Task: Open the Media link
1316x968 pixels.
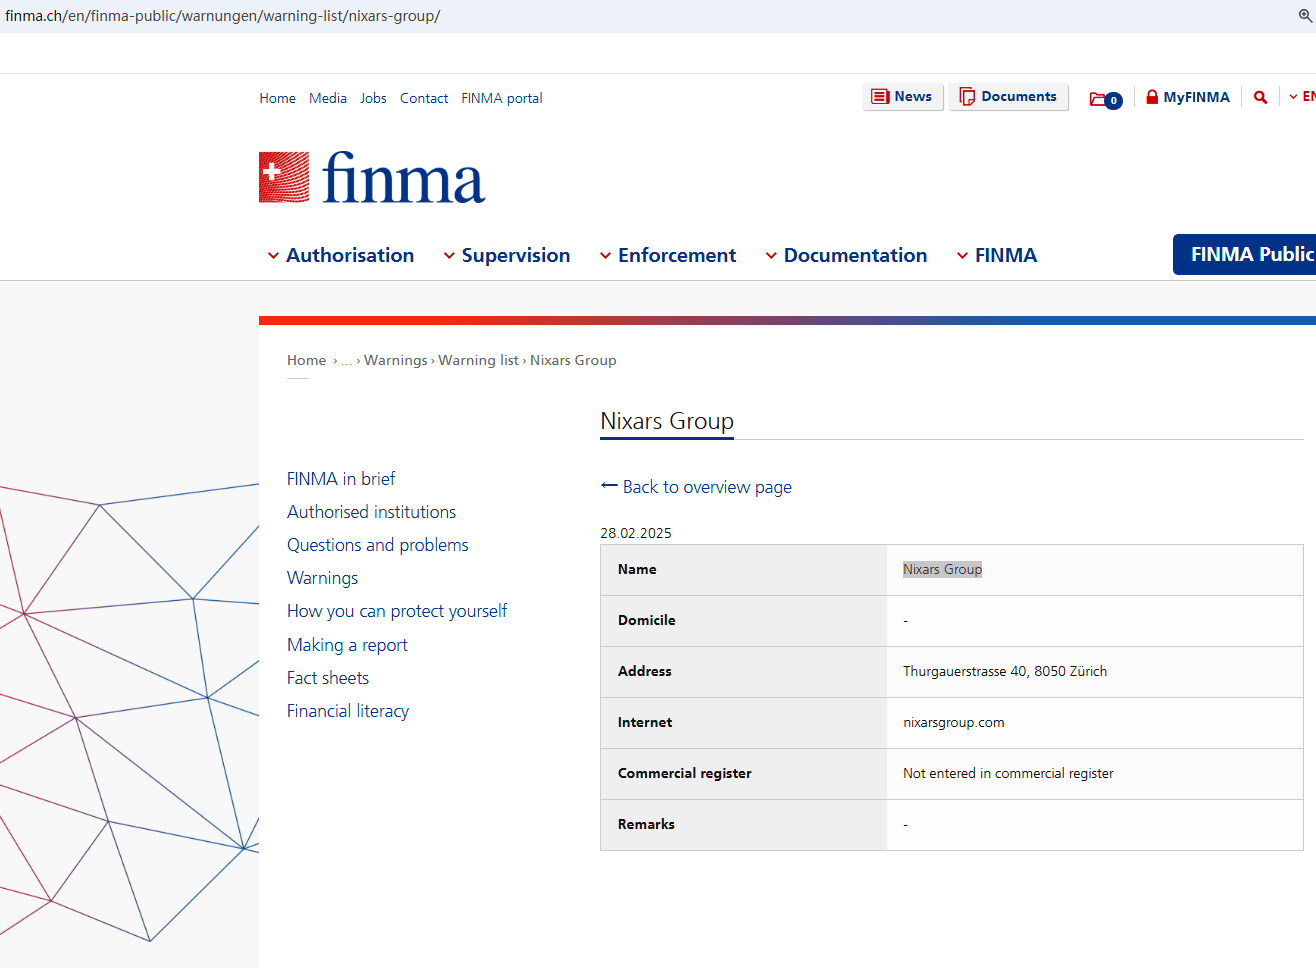Action: tap(328, 98)
